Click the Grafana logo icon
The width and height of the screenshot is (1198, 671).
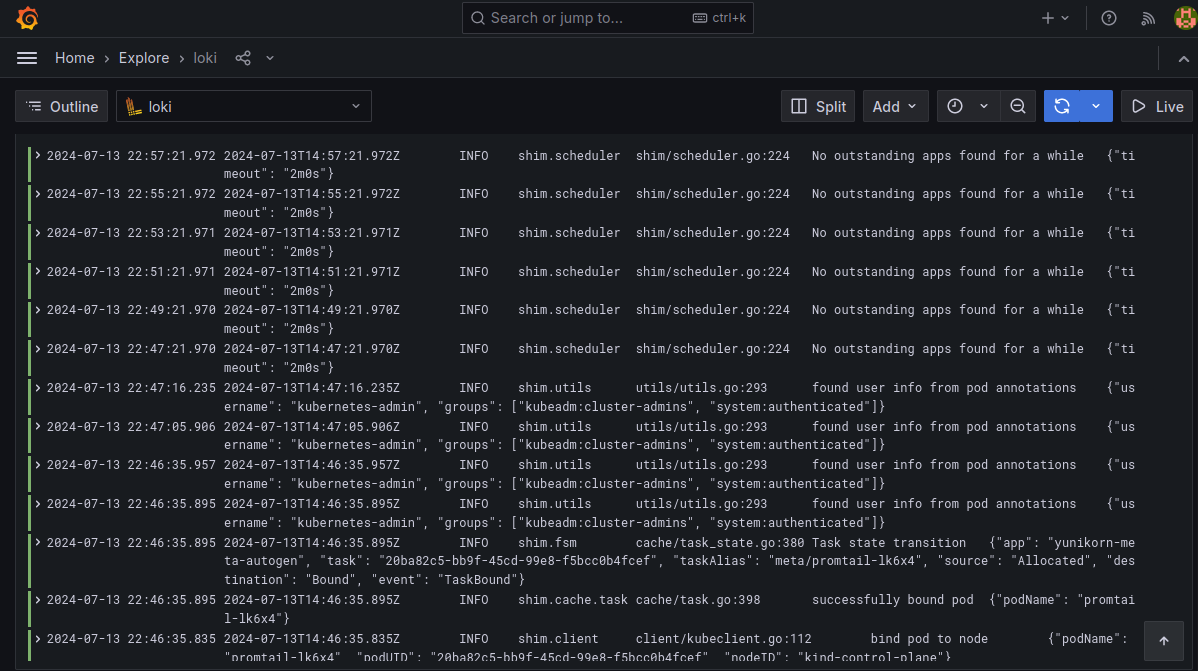point(27,18)
